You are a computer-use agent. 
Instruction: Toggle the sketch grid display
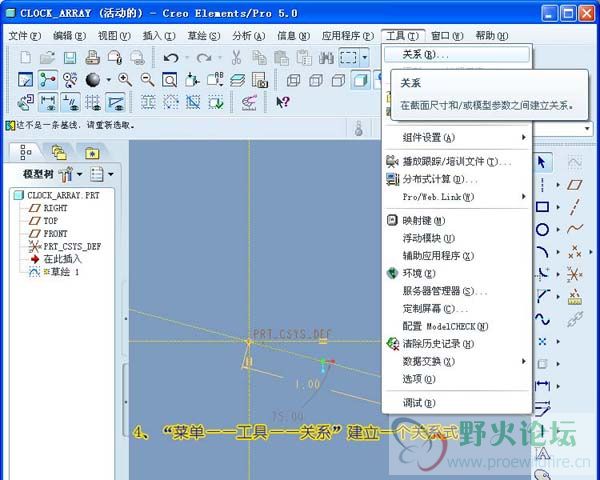point(93,102)
